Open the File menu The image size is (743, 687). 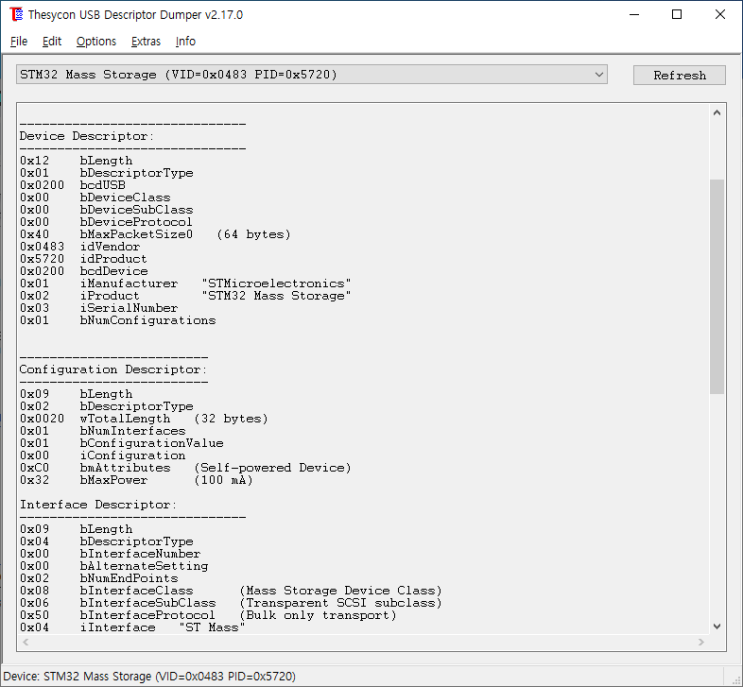click(18, 41)
